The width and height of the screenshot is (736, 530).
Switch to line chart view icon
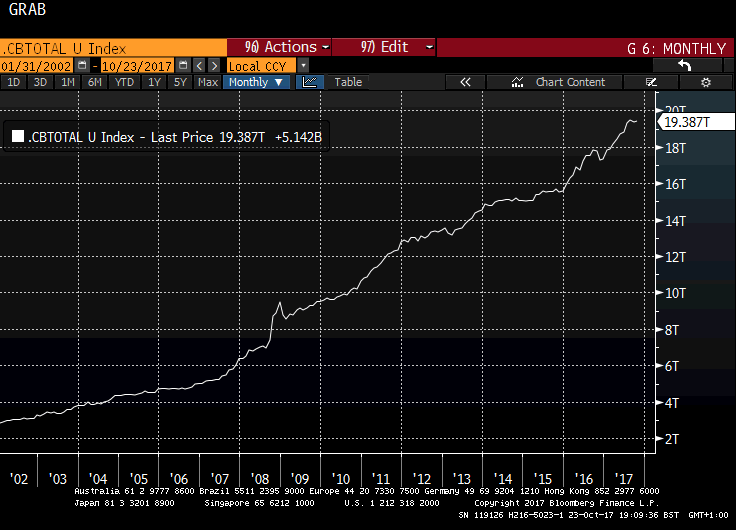pos(310,82)
